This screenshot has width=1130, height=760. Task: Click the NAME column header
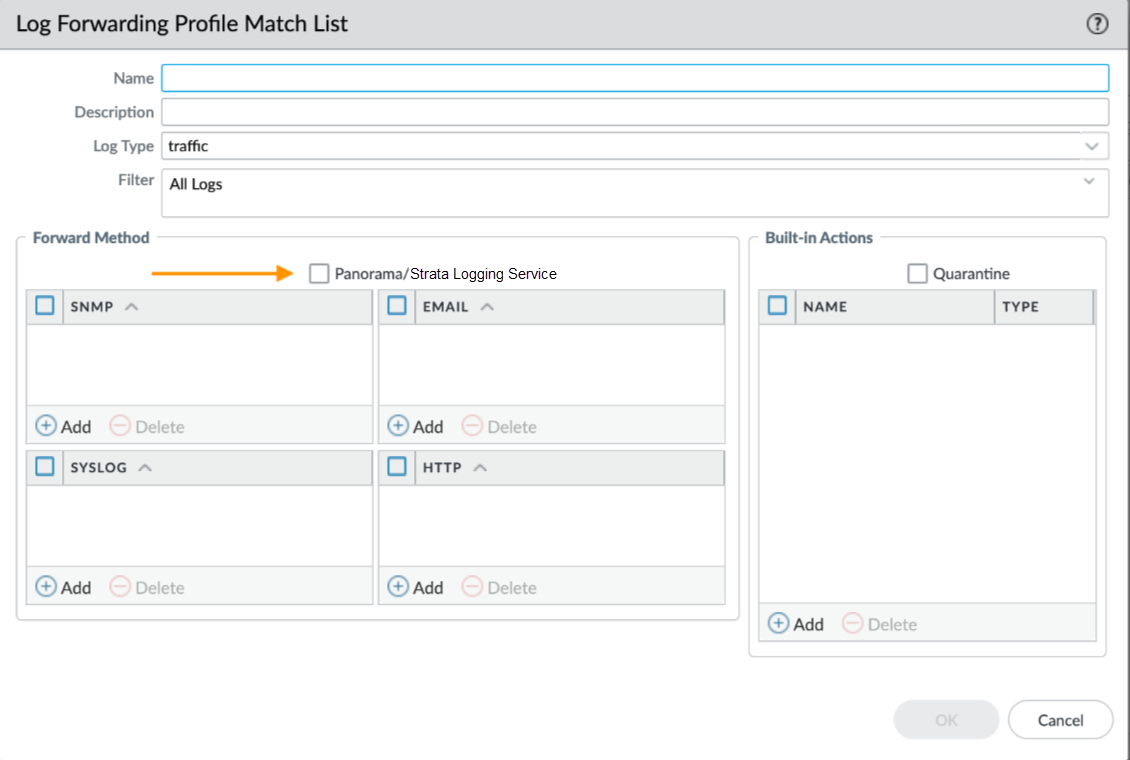pyautogui.click(x=825, y=307)
